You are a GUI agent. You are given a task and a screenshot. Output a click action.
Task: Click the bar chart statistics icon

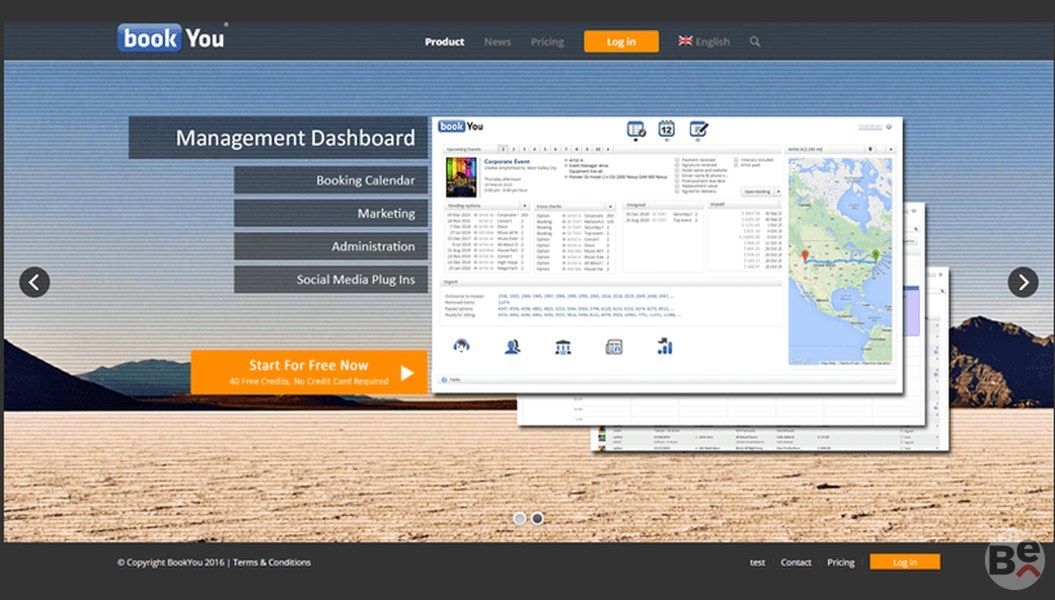point(665,346)
